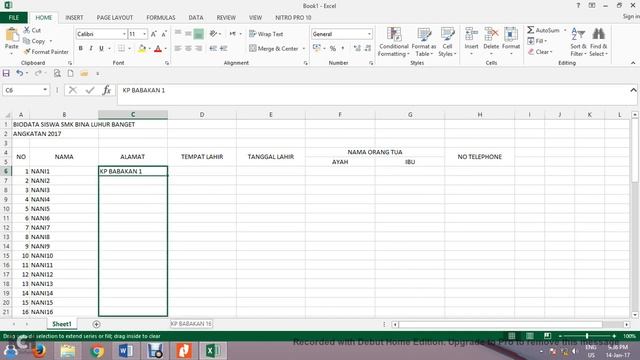Click the Sign in link

pos(631,16)
